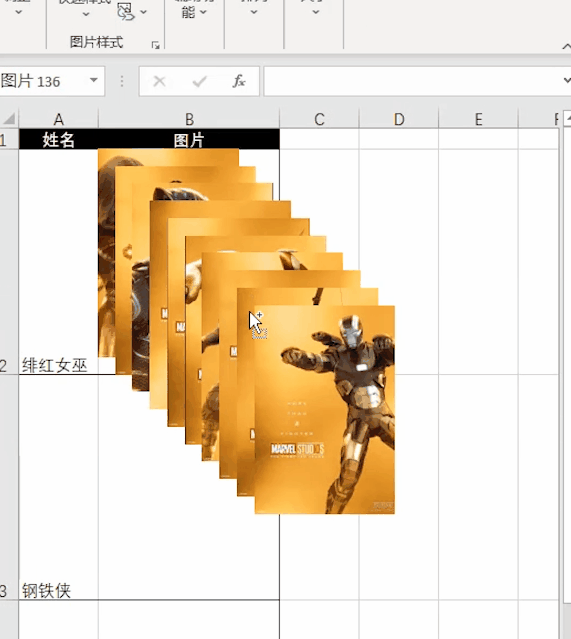The width and height of the screenshot is (571, 639).
Task: Click the cell containing 钢铁侠
Action: tap(59, 487)
